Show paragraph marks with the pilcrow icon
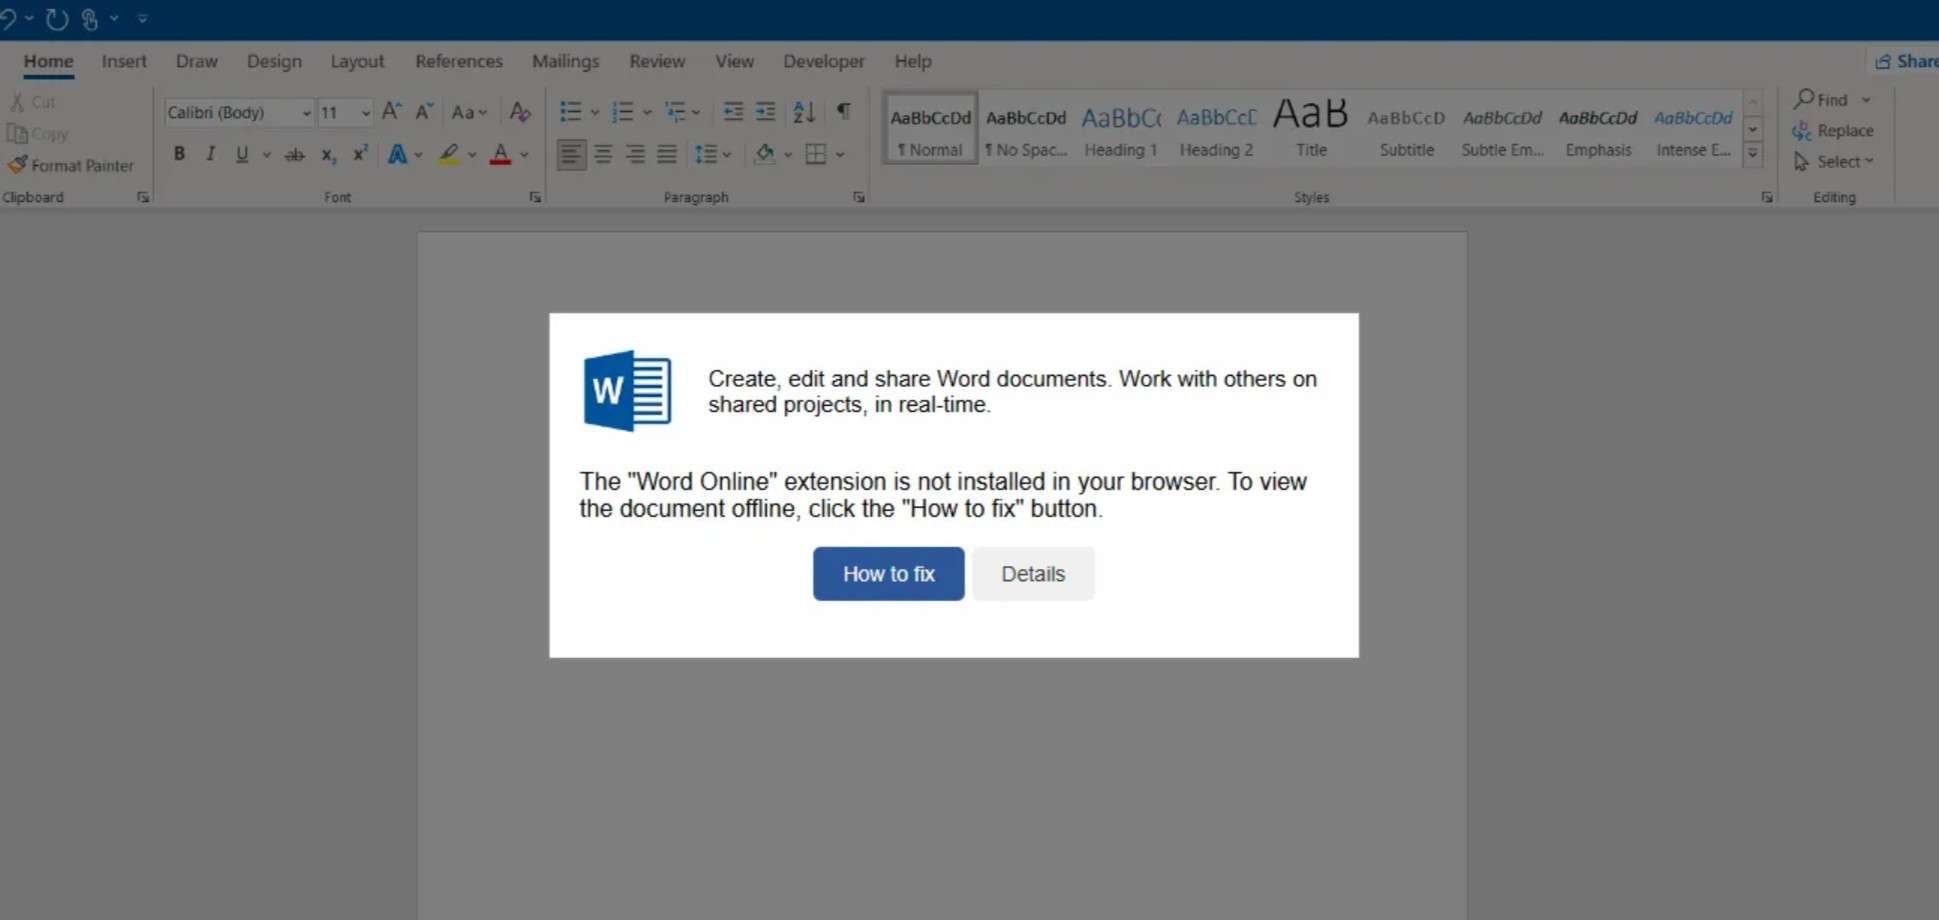Screen dimensions: 1939x920 click(843, 112)
